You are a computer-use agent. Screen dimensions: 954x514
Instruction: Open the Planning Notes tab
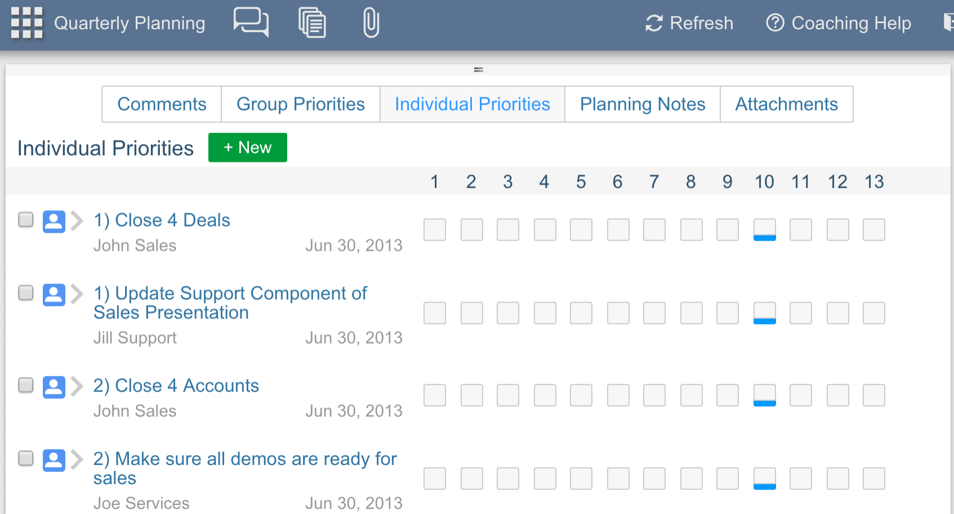642,104
